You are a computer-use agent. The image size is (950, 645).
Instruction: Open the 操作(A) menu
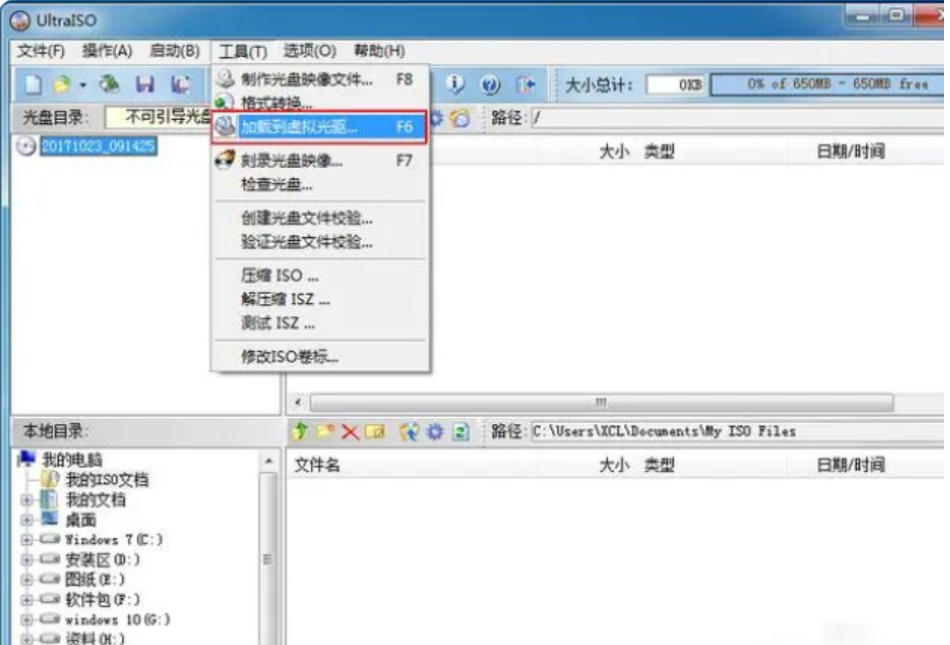tap(107, 51)
